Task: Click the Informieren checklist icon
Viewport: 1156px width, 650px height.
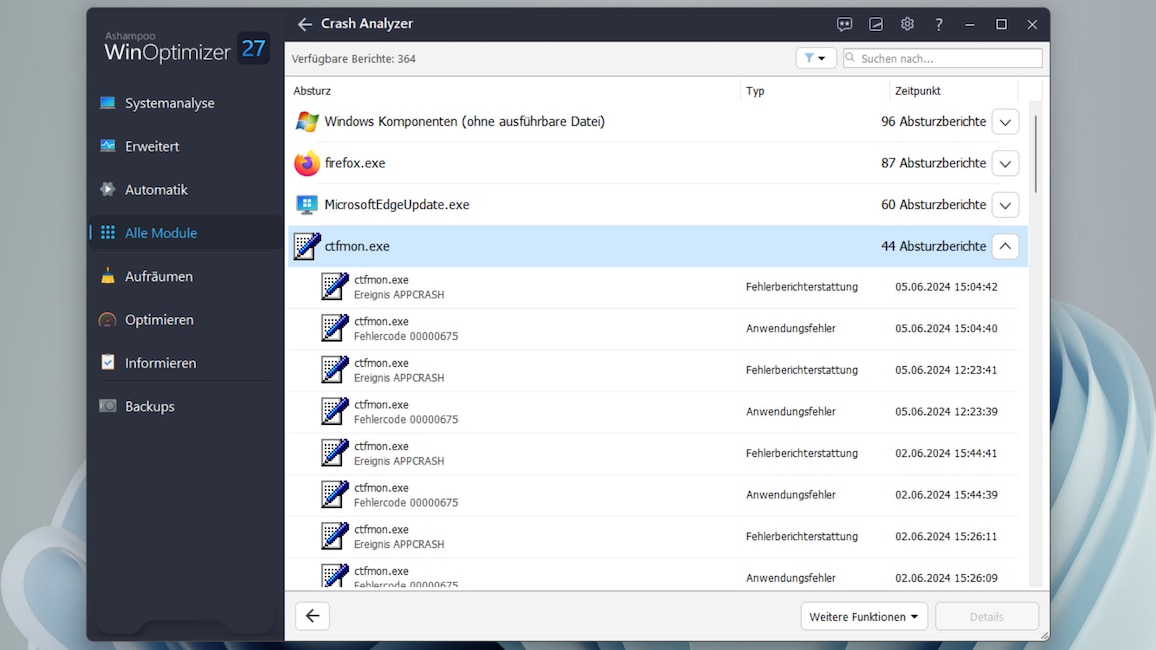Action: tap(108, 363)
